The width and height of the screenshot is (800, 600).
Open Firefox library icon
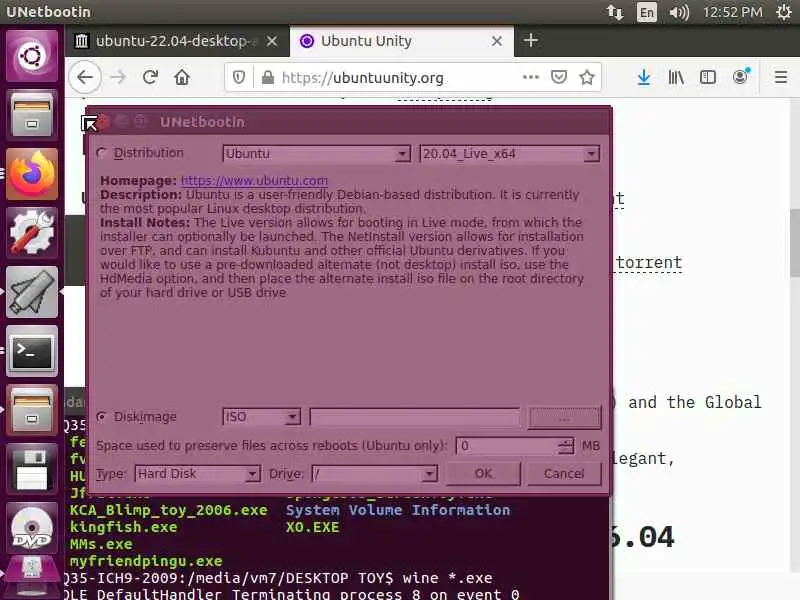676,78
